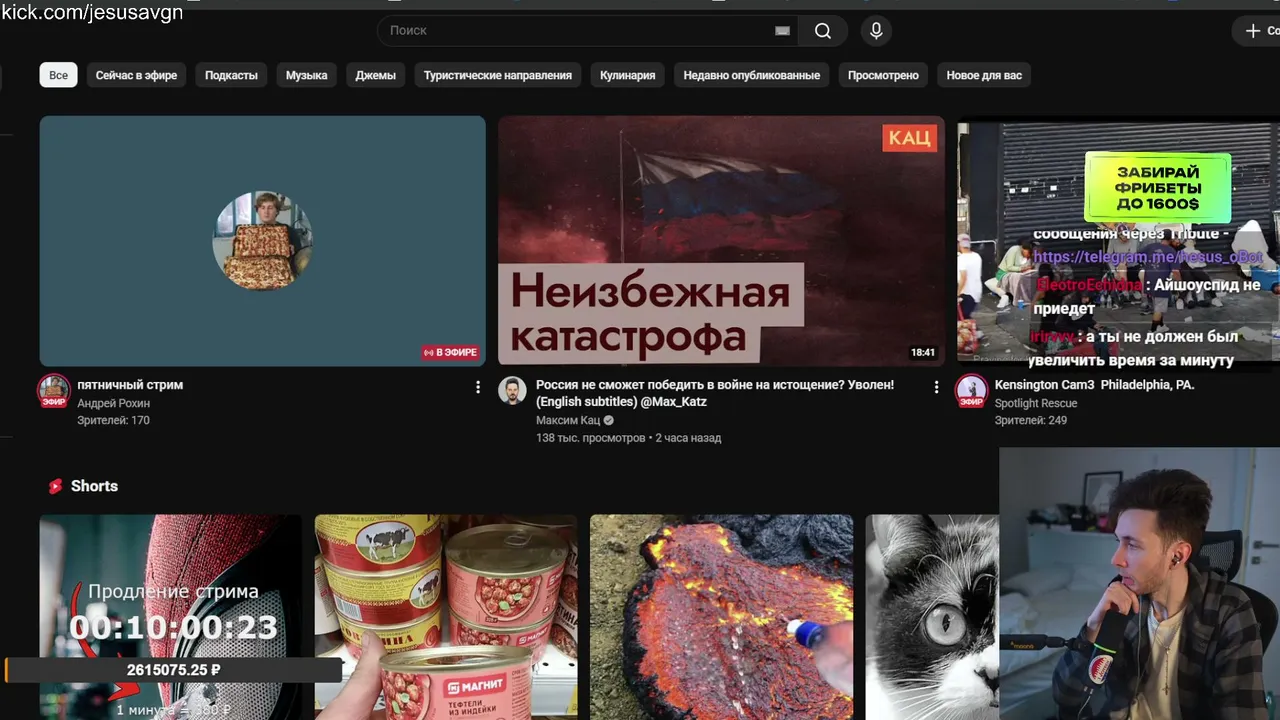Open the video title «пятничный стрим»
This screenshot has width=1280, height=720.
click(x=130, y=385)
